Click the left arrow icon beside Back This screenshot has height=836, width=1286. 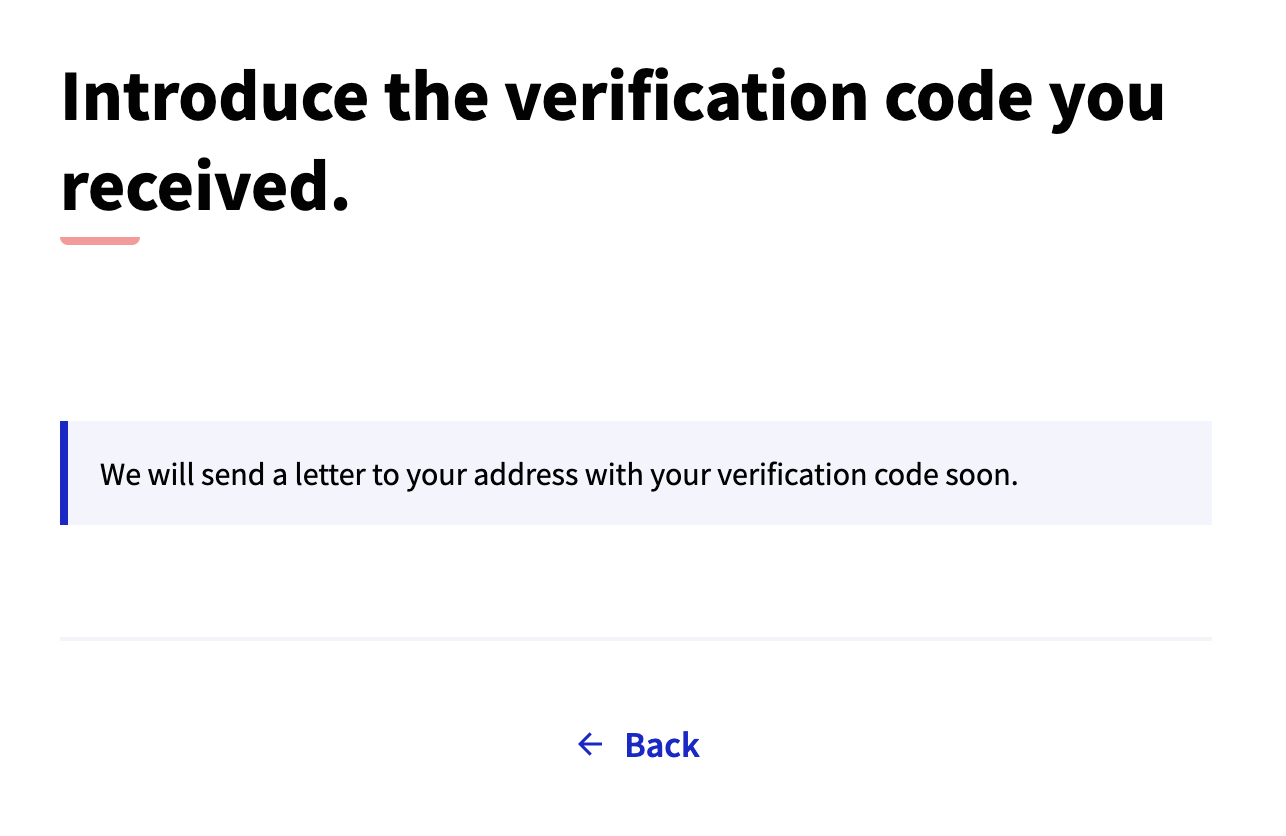590,744
